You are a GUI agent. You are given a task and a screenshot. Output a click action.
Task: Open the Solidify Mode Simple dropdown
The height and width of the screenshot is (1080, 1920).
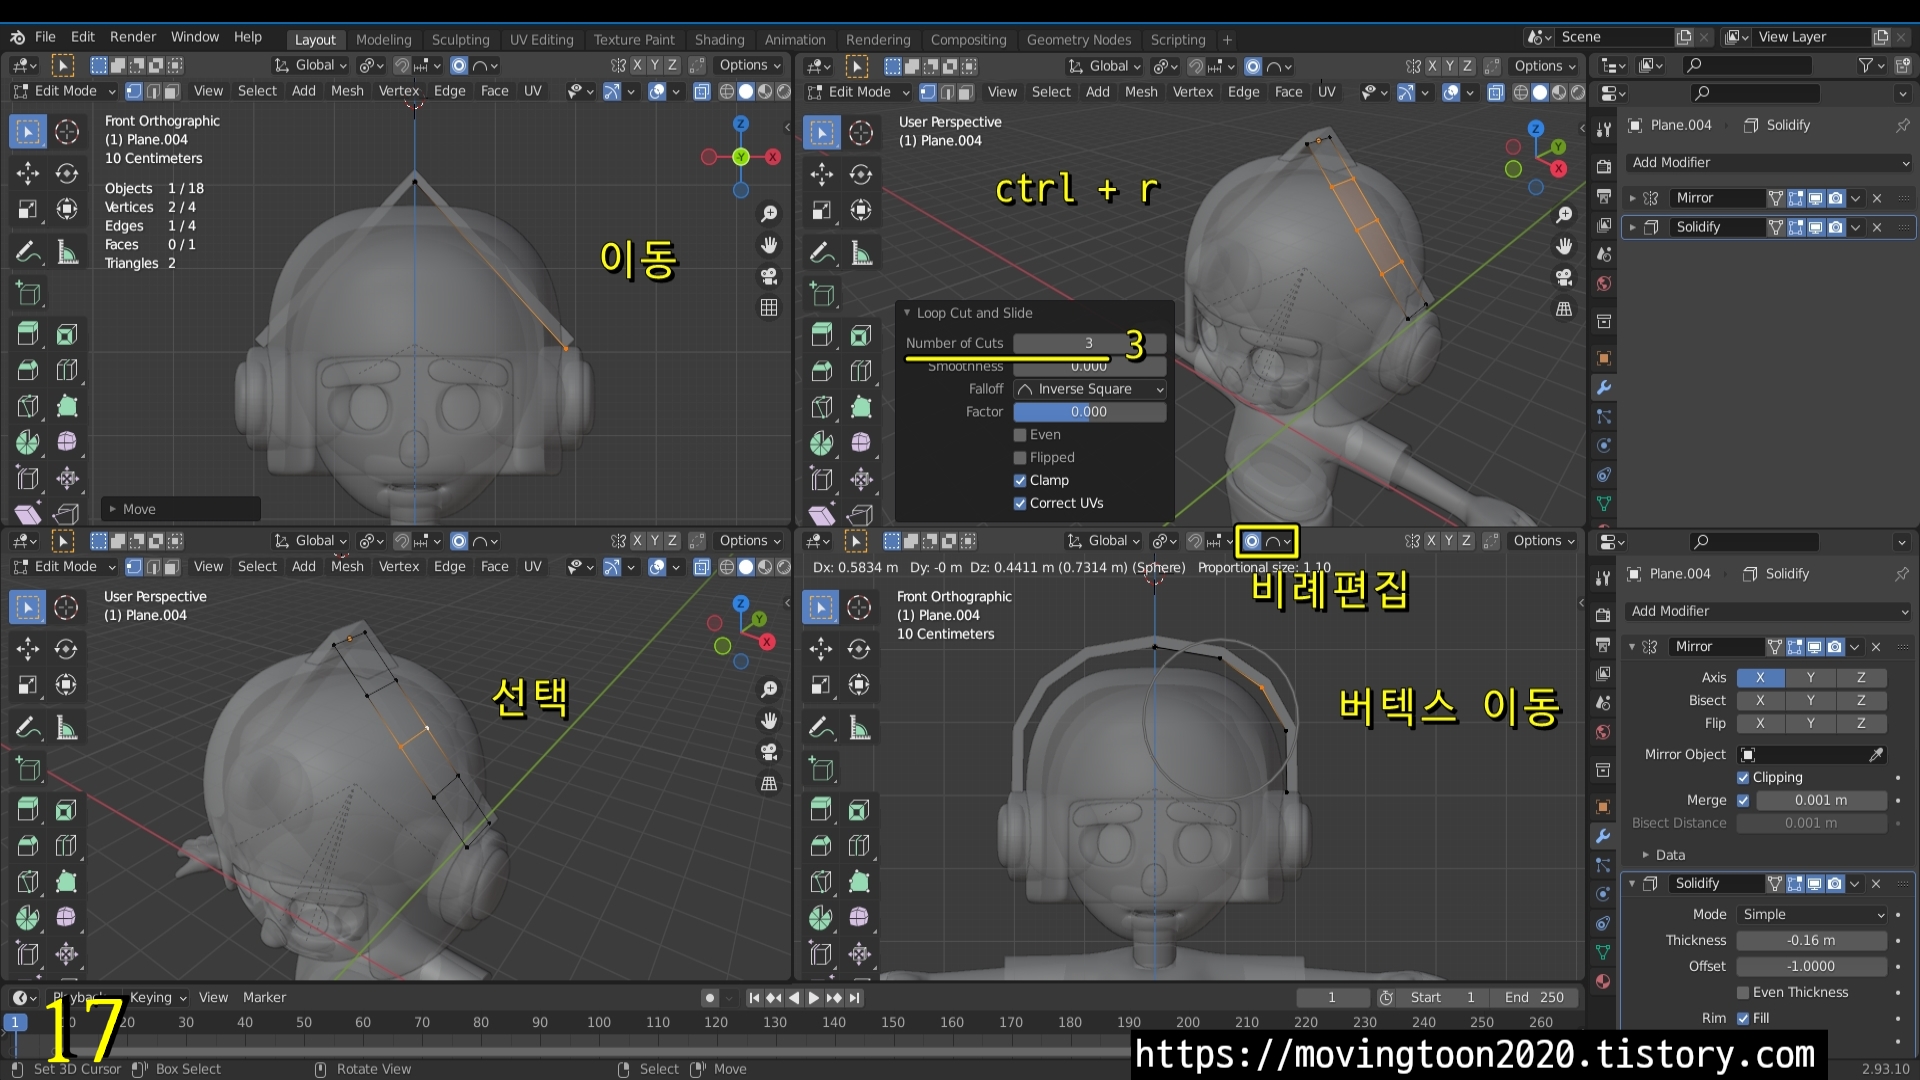(1812, 915)
